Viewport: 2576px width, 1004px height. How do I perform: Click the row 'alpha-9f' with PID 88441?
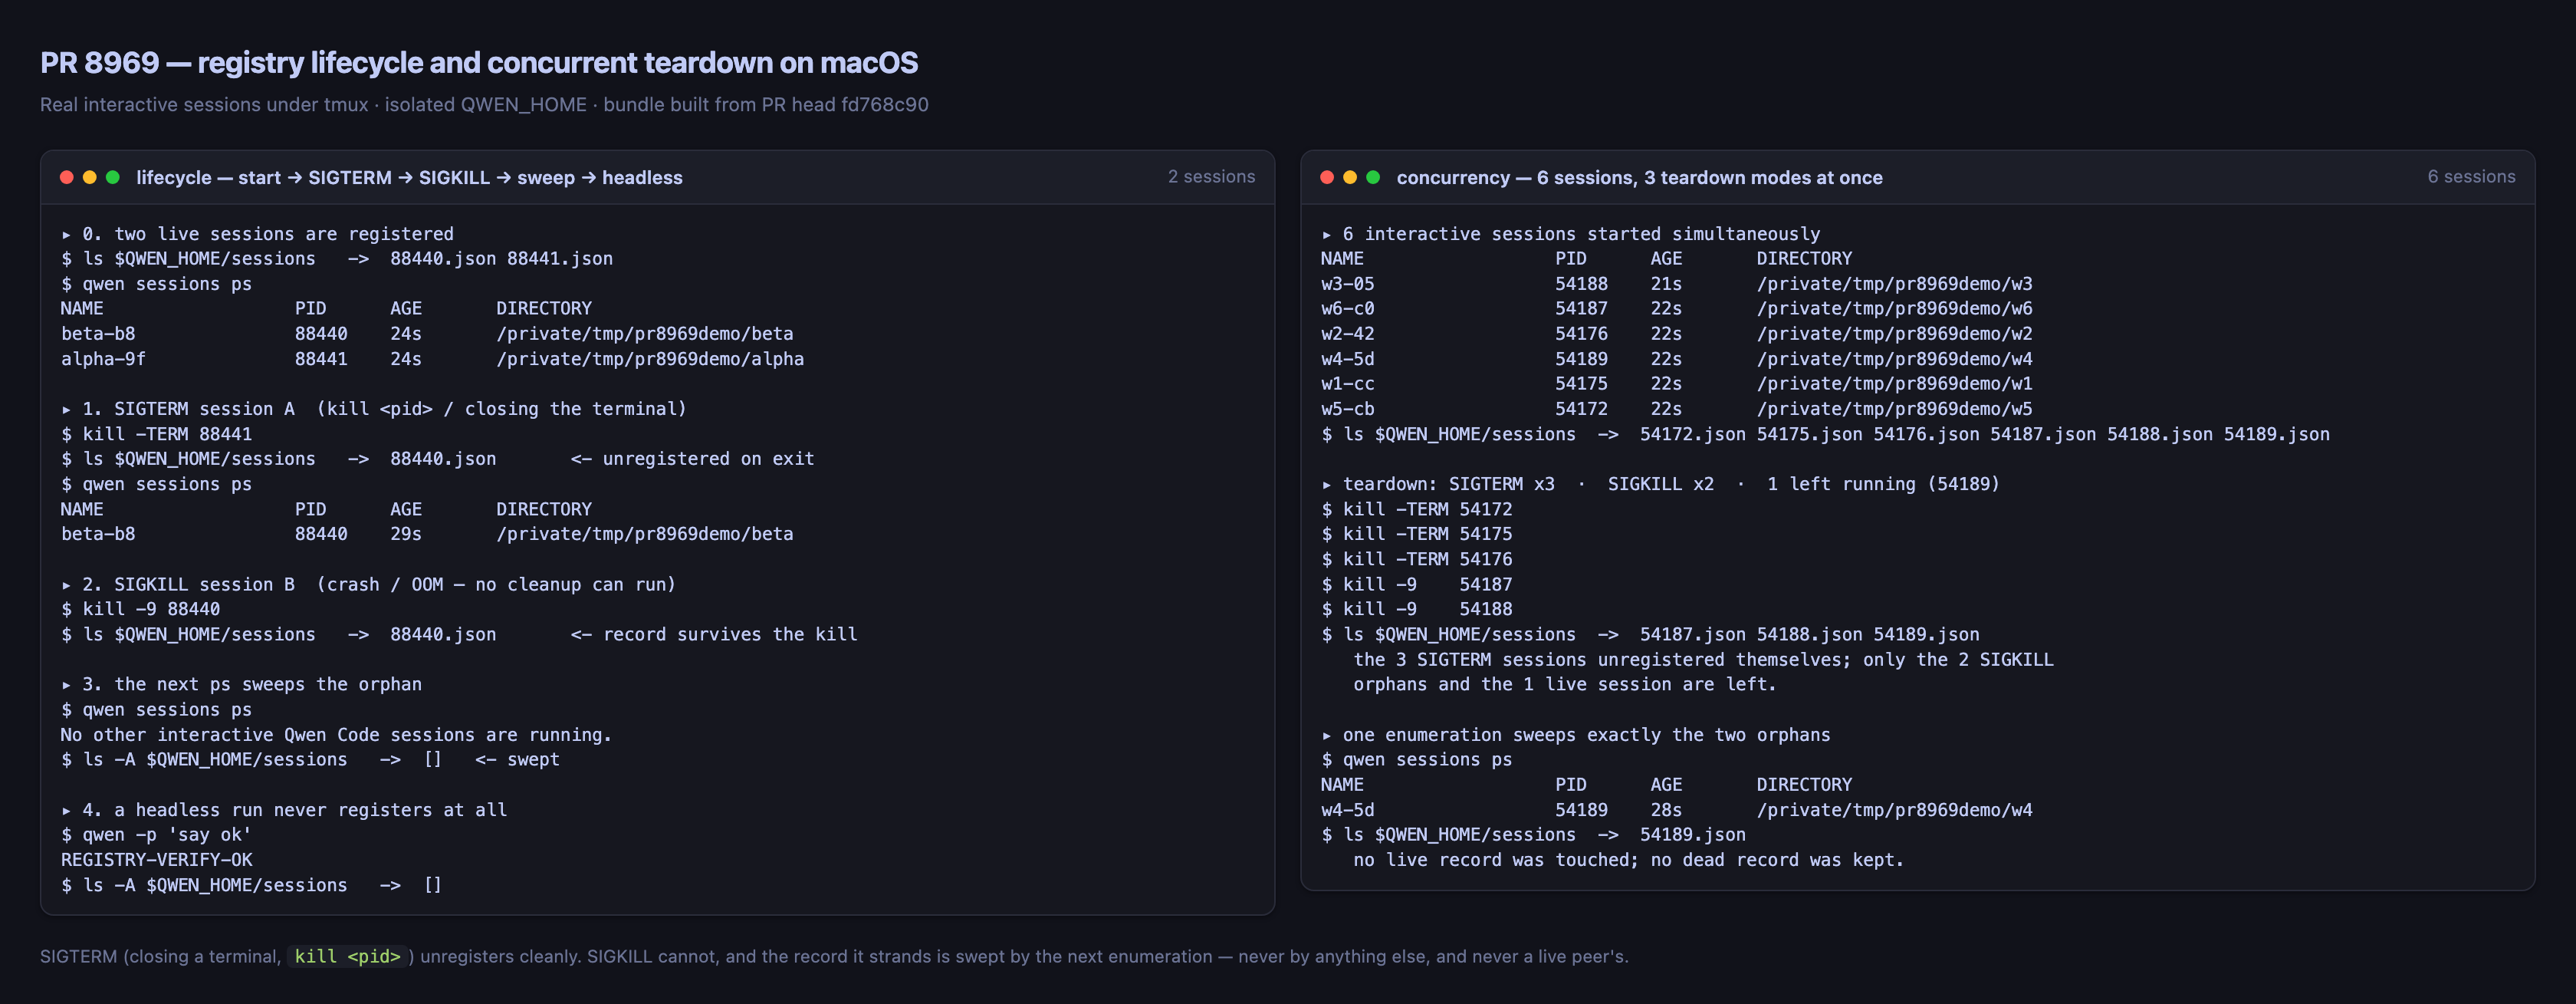tap(432, 358)
